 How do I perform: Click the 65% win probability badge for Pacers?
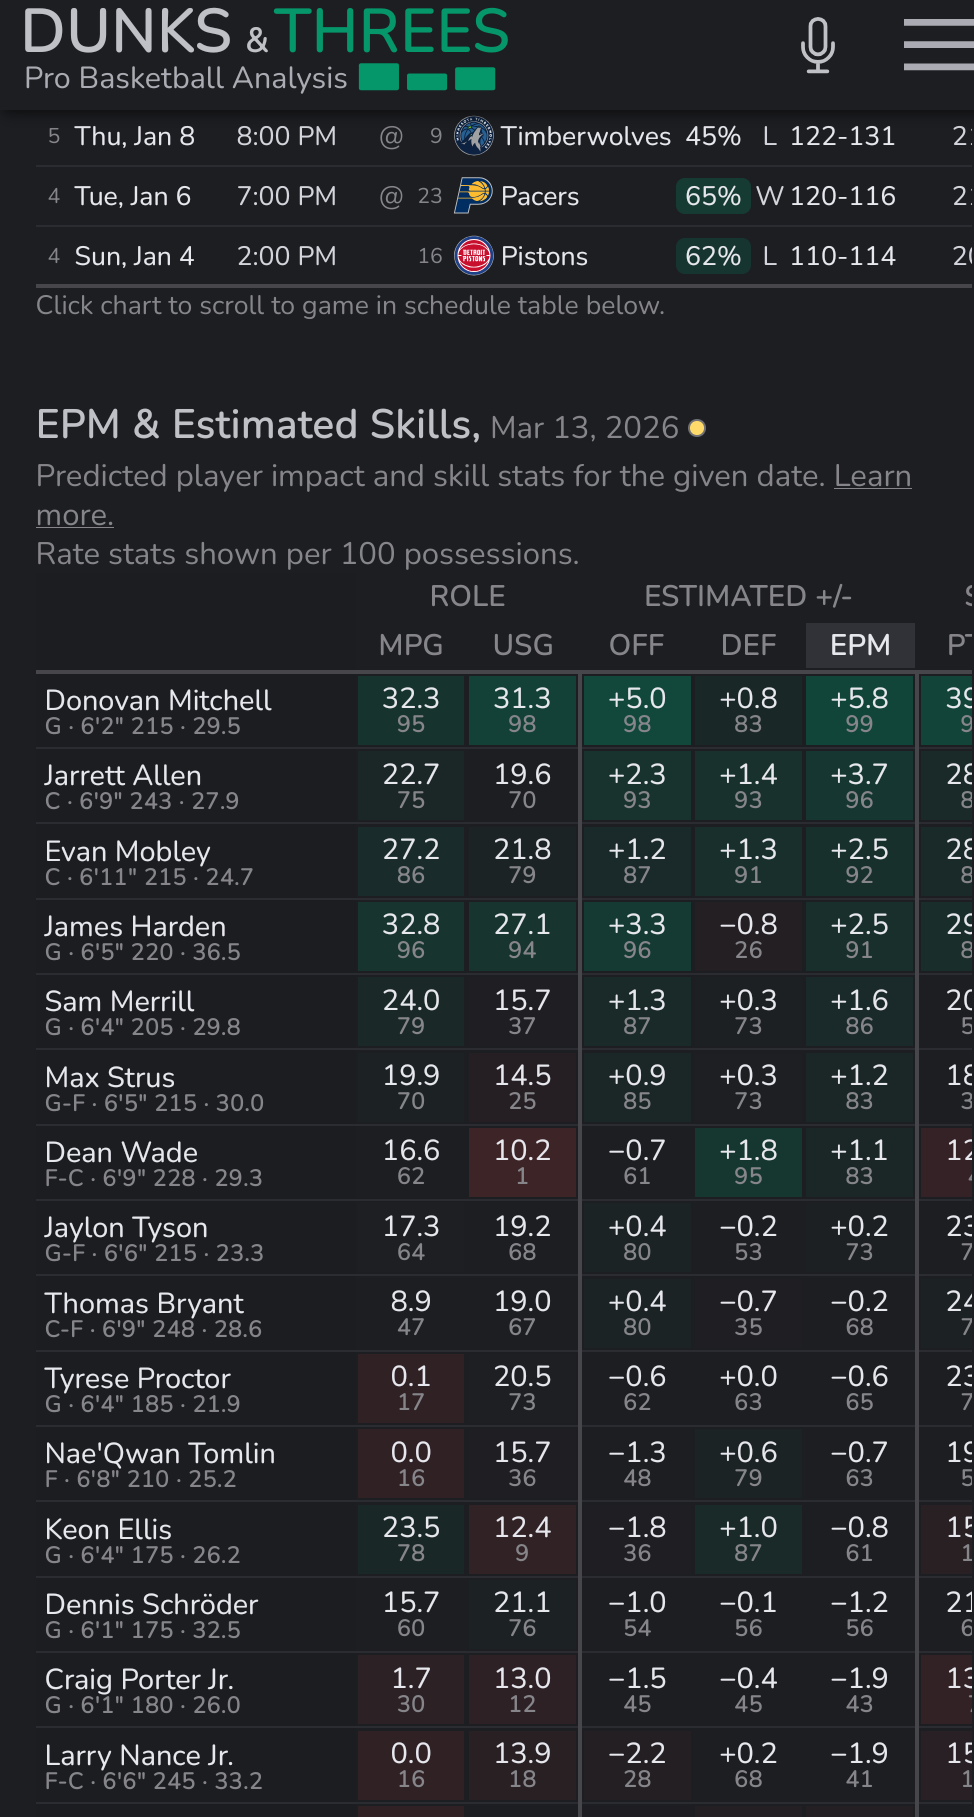coord(713,196)
